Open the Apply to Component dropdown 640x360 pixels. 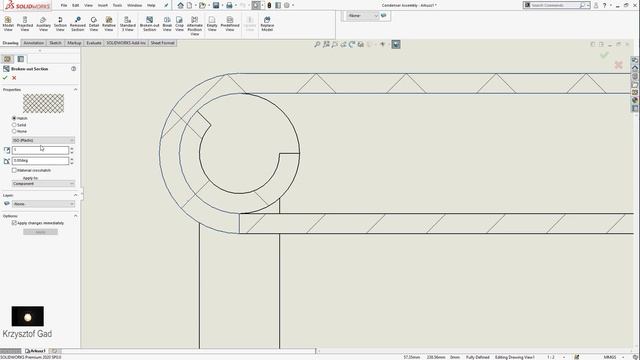pos(43,184)
